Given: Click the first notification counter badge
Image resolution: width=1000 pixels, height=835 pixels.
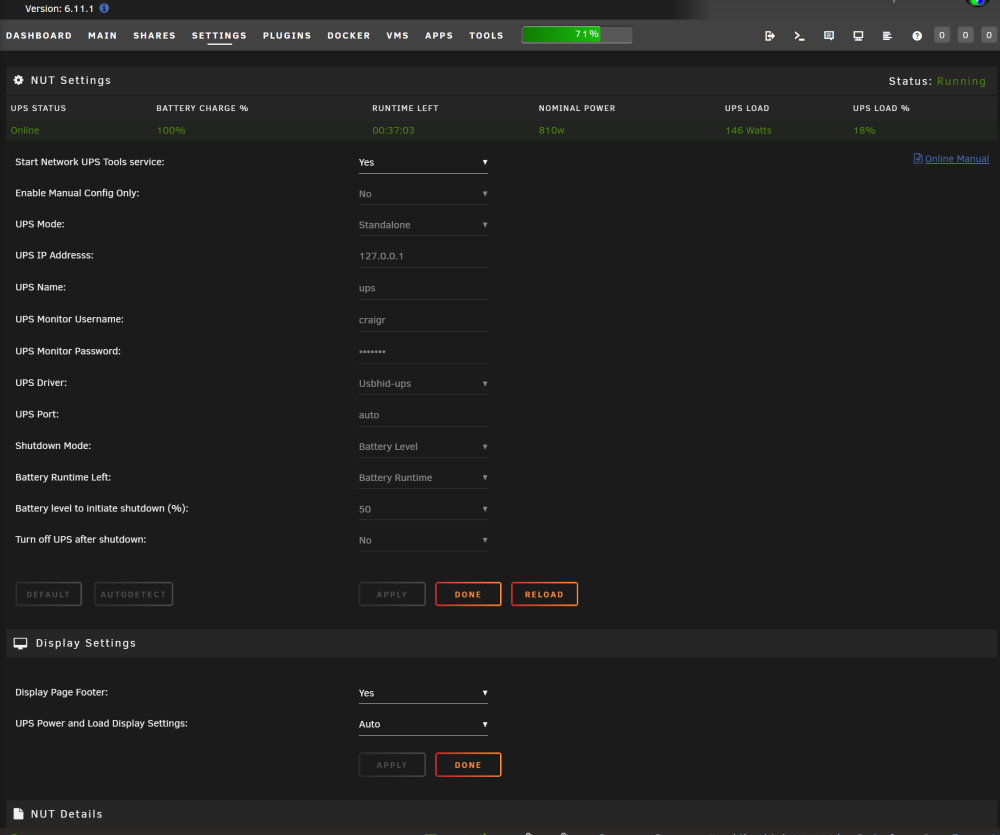Looking at the screenshot, I should (941, 35).
